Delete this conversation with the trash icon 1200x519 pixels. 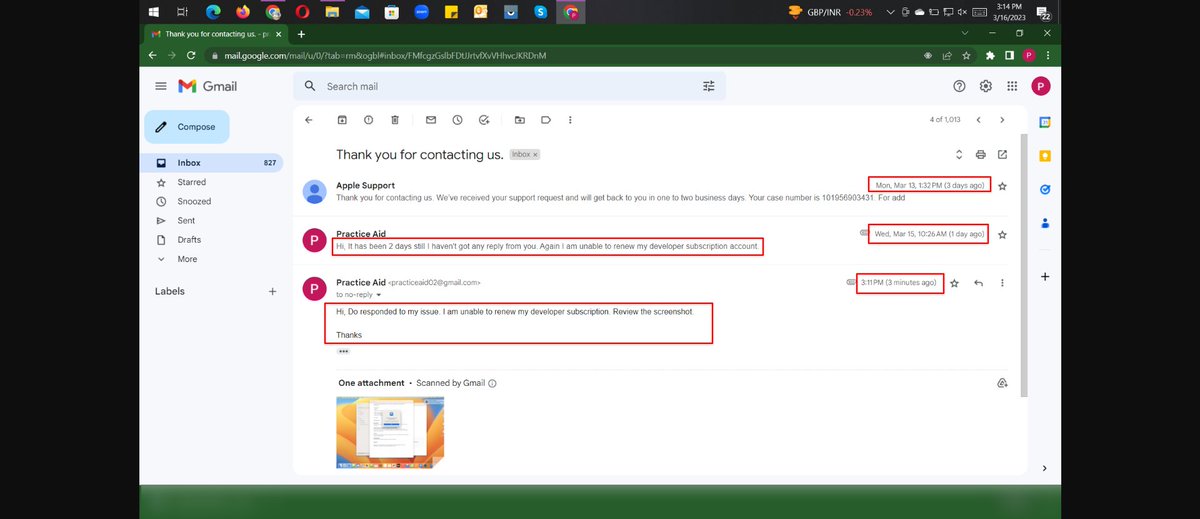click(x=395, y=120)
